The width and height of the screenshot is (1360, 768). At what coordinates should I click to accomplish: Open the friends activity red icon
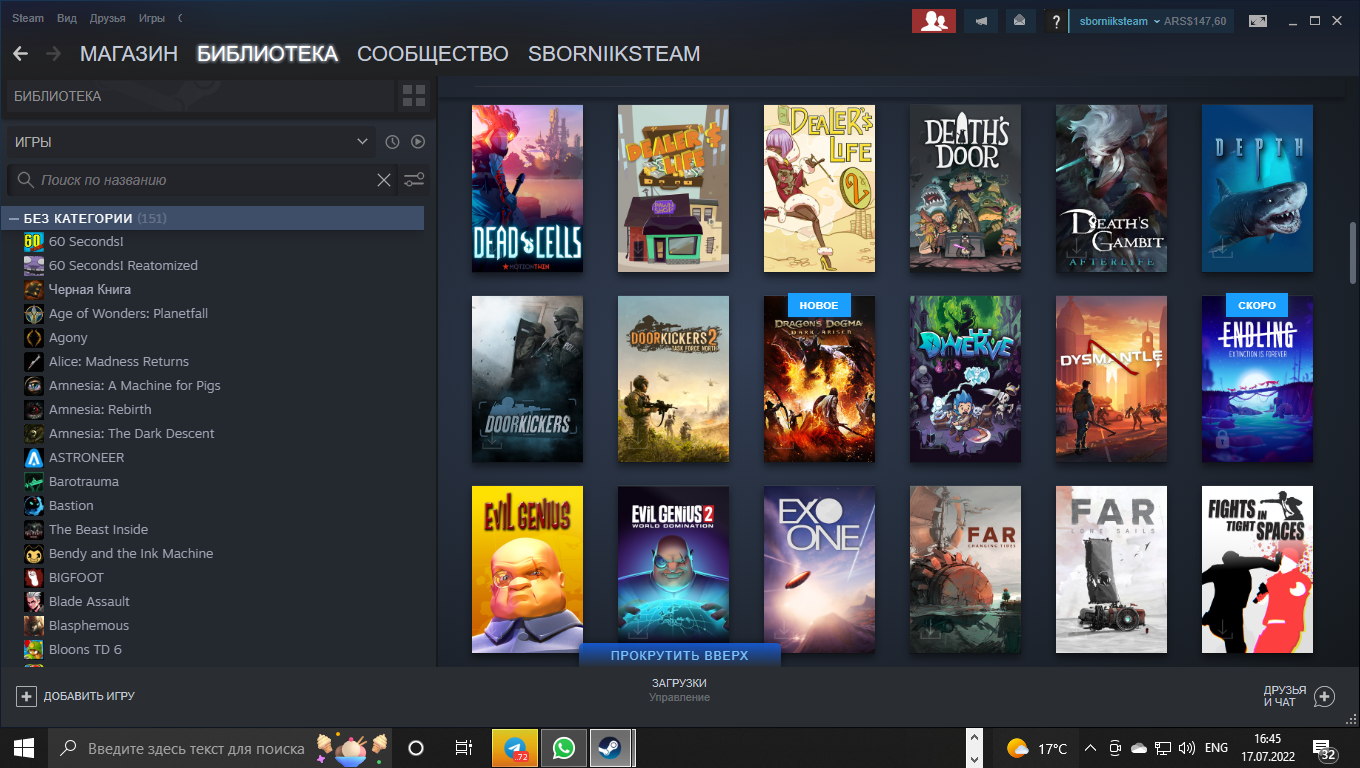(934, 21)
